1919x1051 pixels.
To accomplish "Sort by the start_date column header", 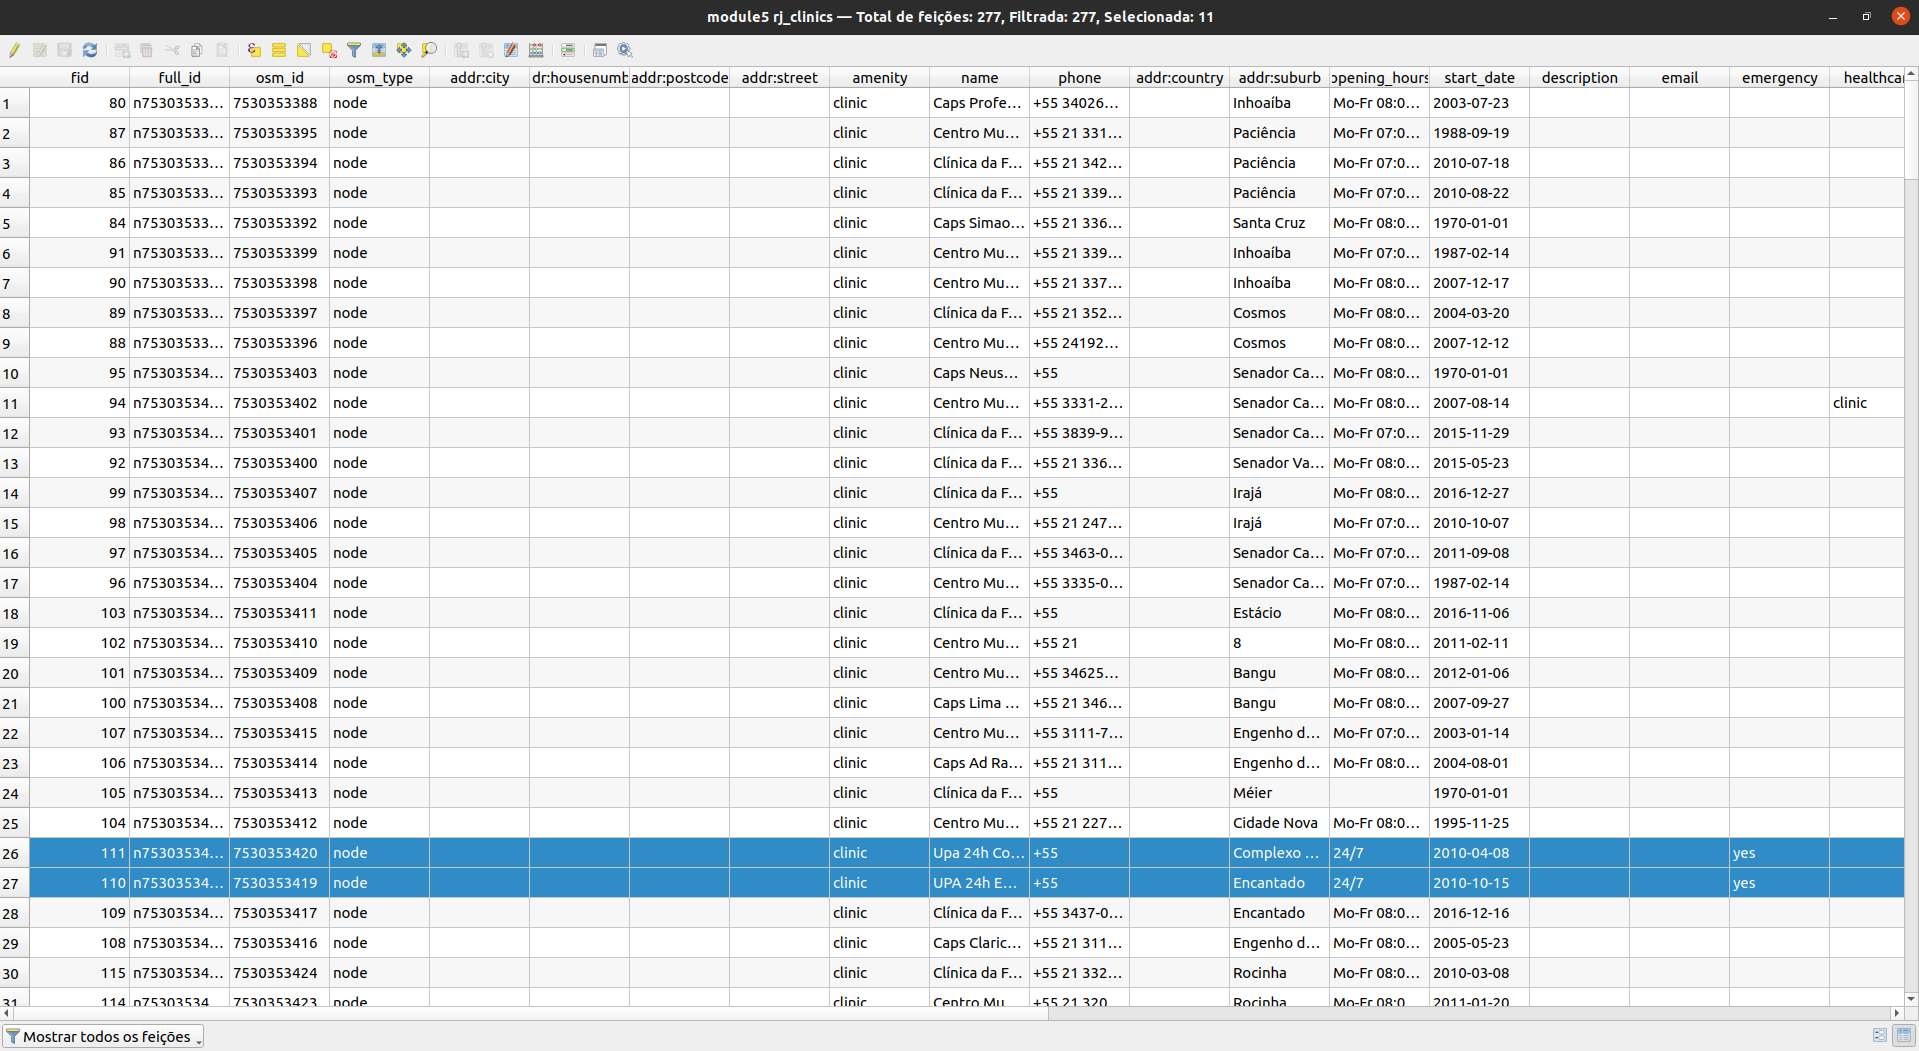I will 1480,77.
